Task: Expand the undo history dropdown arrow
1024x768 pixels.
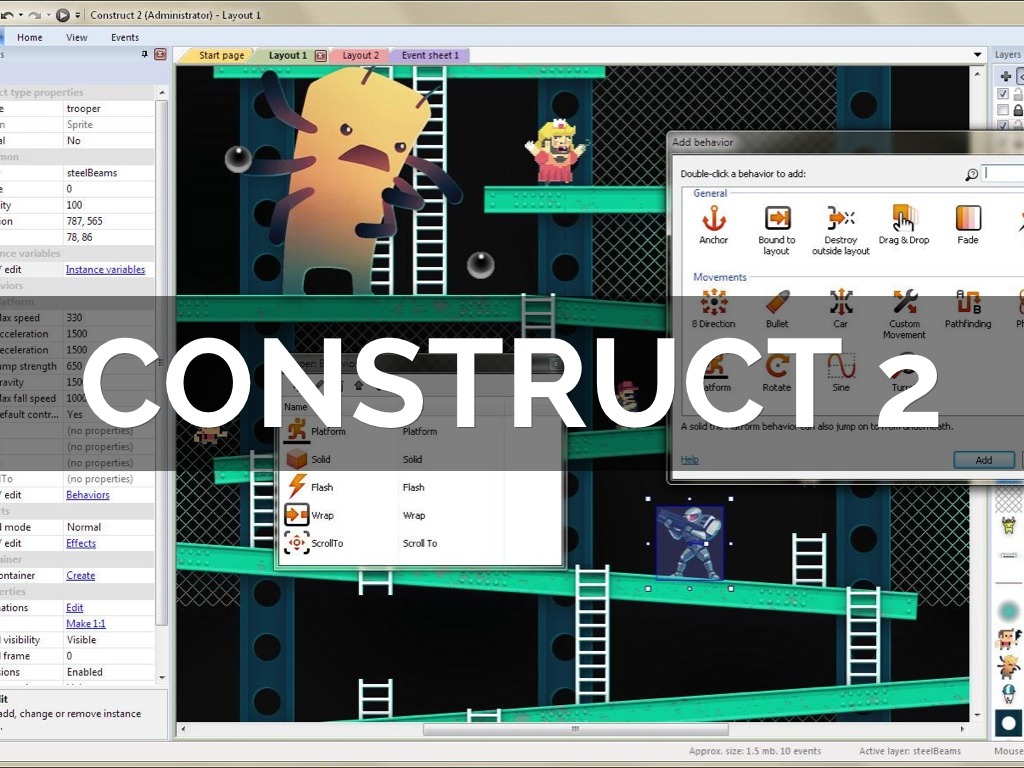Action: 20,15
